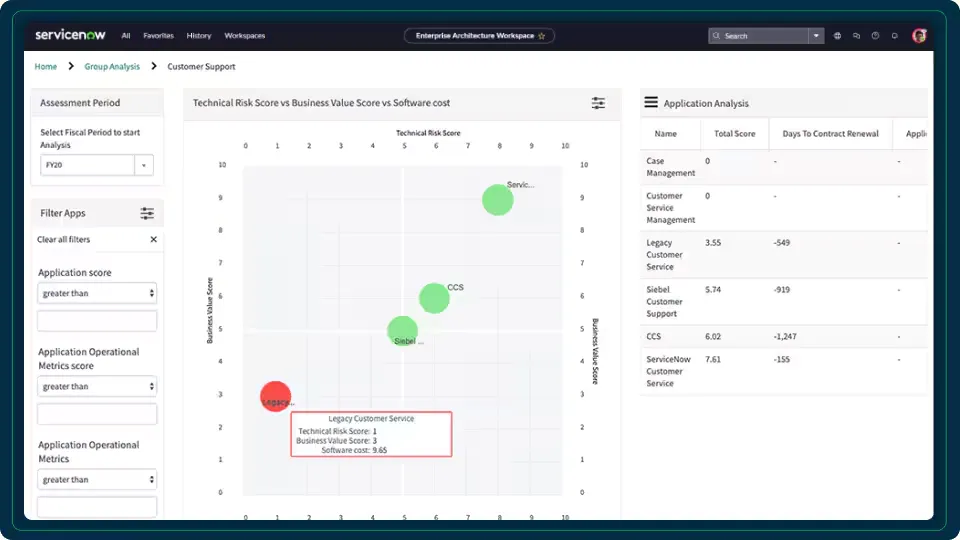
Task: Click the Legacy Customer Service tooltip title
Action: pos(371,419)
